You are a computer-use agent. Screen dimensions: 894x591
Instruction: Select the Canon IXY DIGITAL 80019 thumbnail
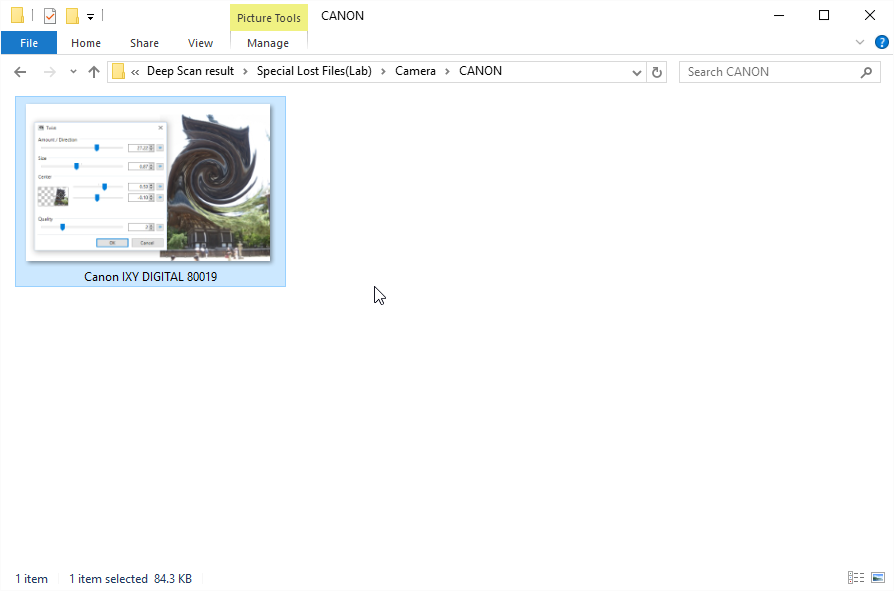(148, 182)
